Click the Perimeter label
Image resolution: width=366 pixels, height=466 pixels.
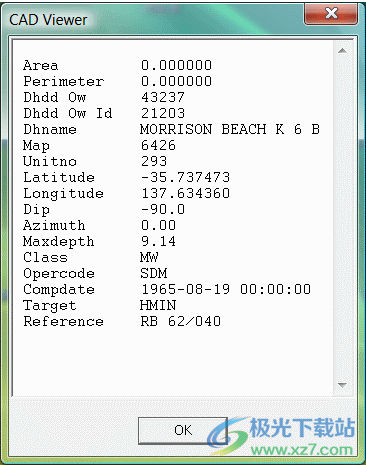point(63,81)
